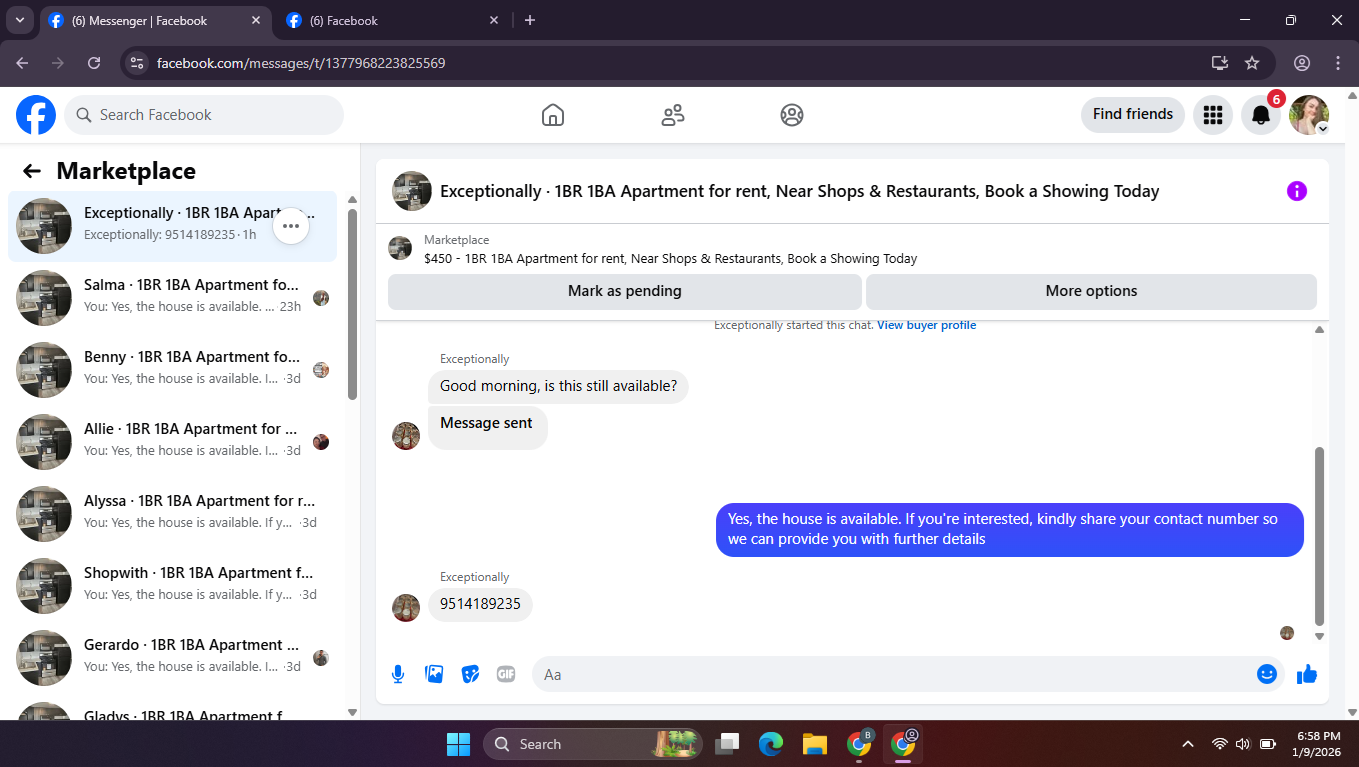Open the Friends icon in top navigation
The width and height of the screenshot is (1359, 767).
pos(673,115)
